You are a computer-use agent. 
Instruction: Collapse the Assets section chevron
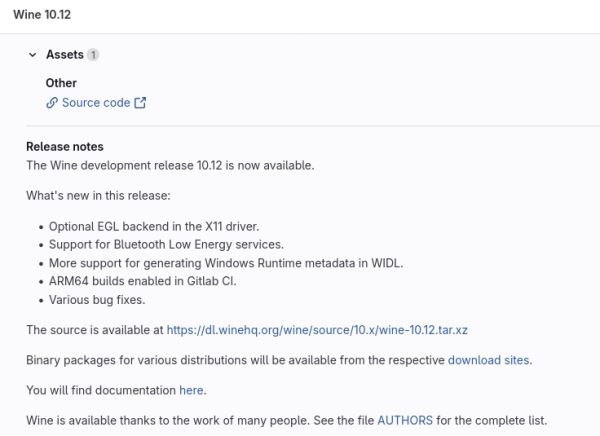tap(33, 55)
